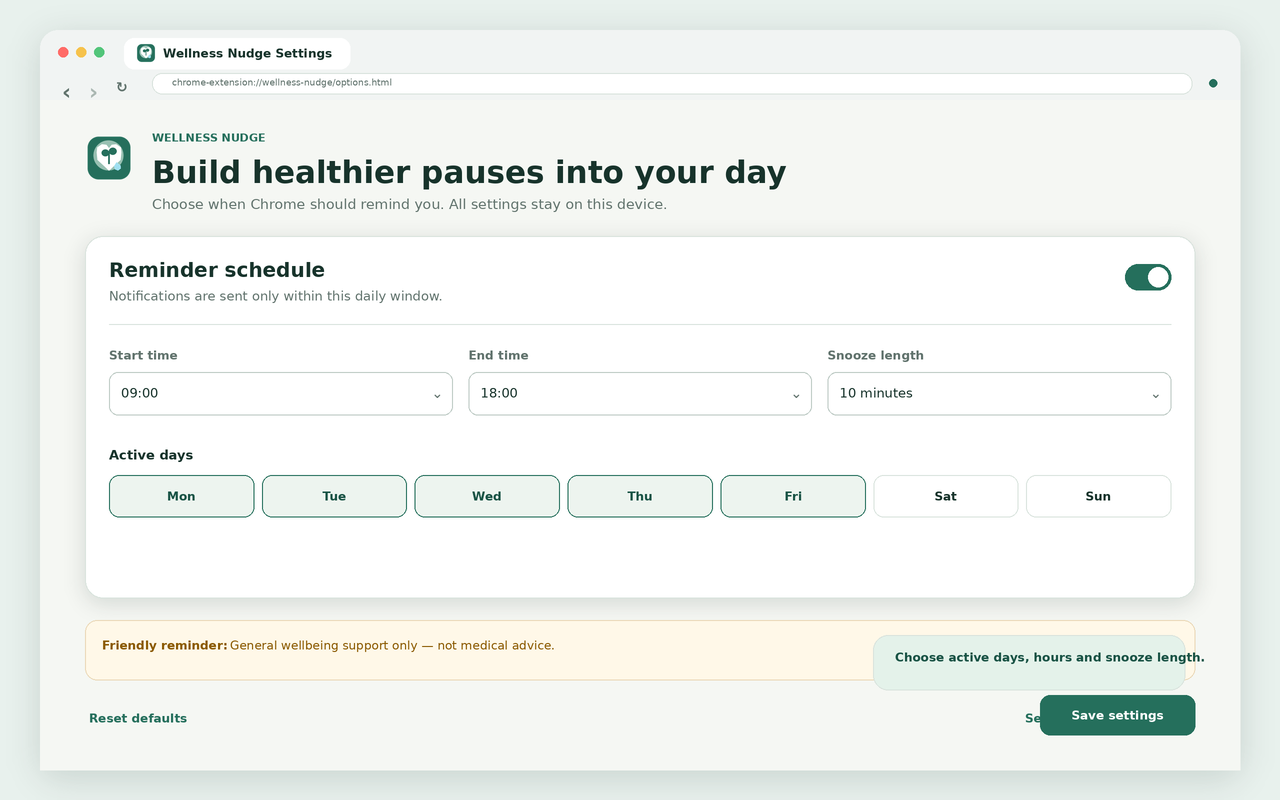Screen dimensions: 1280x800
Task: Click the Reset defaults link
Action: pyautogui.click(x=138, y=718)
